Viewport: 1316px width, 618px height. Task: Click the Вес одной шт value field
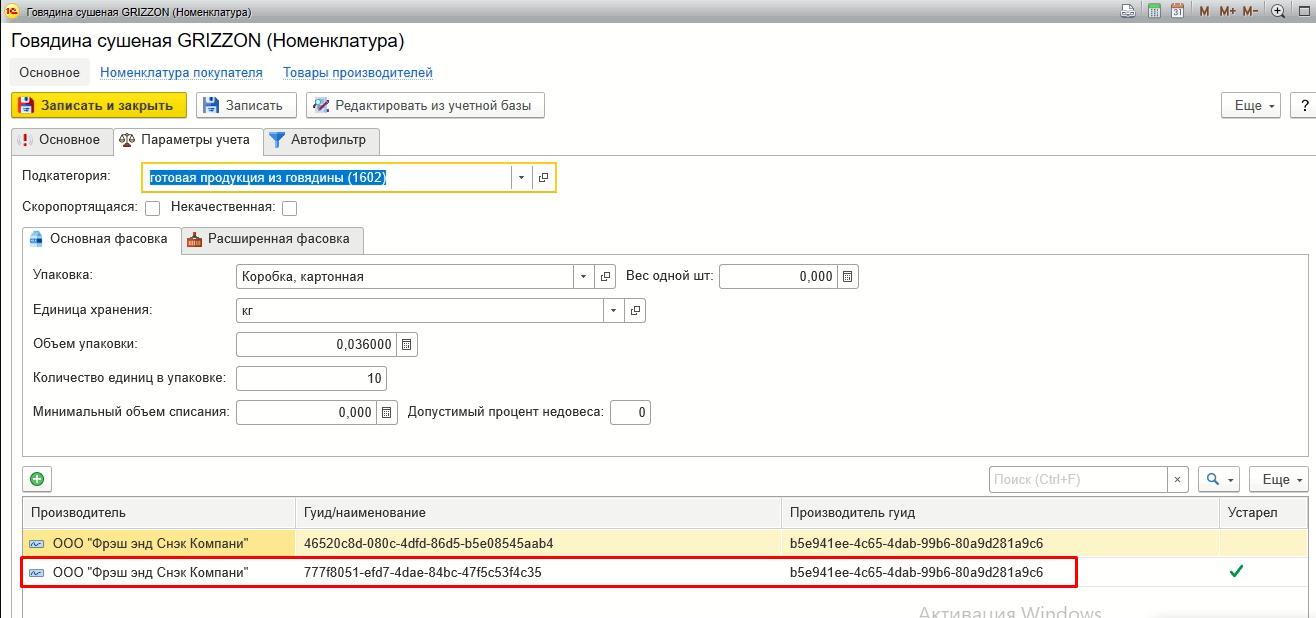(x=778, y=277)
